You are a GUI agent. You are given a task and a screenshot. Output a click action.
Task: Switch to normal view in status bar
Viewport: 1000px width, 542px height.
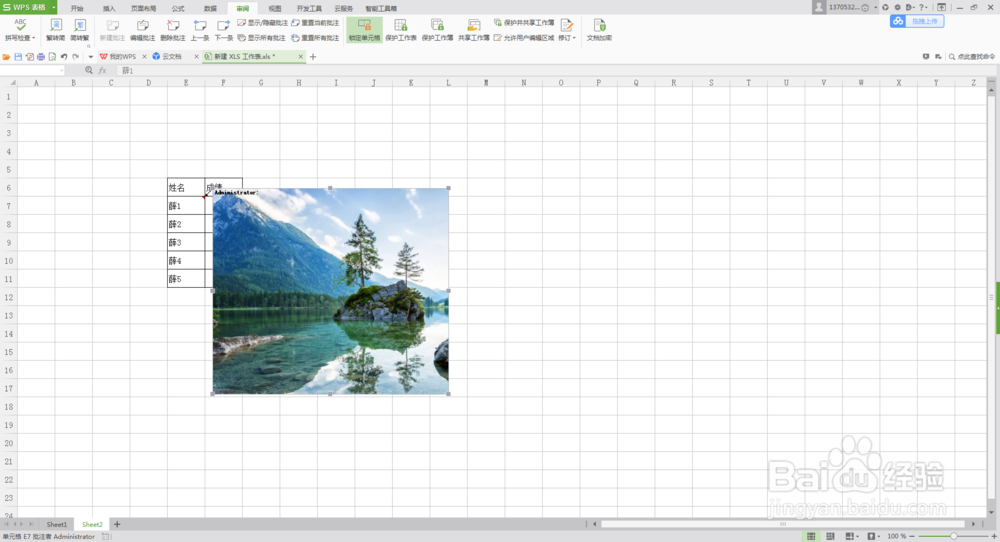coord(811,536)
